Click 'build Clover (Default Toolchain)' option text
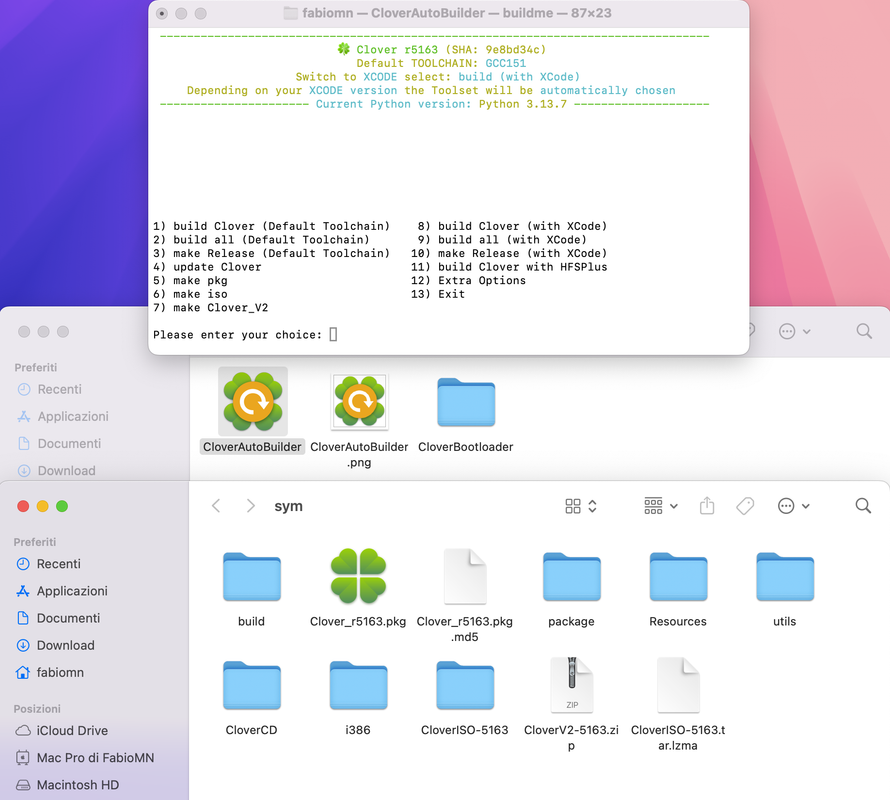The height and width of the screenshot is (800, 890). click(x=282, y=226)
